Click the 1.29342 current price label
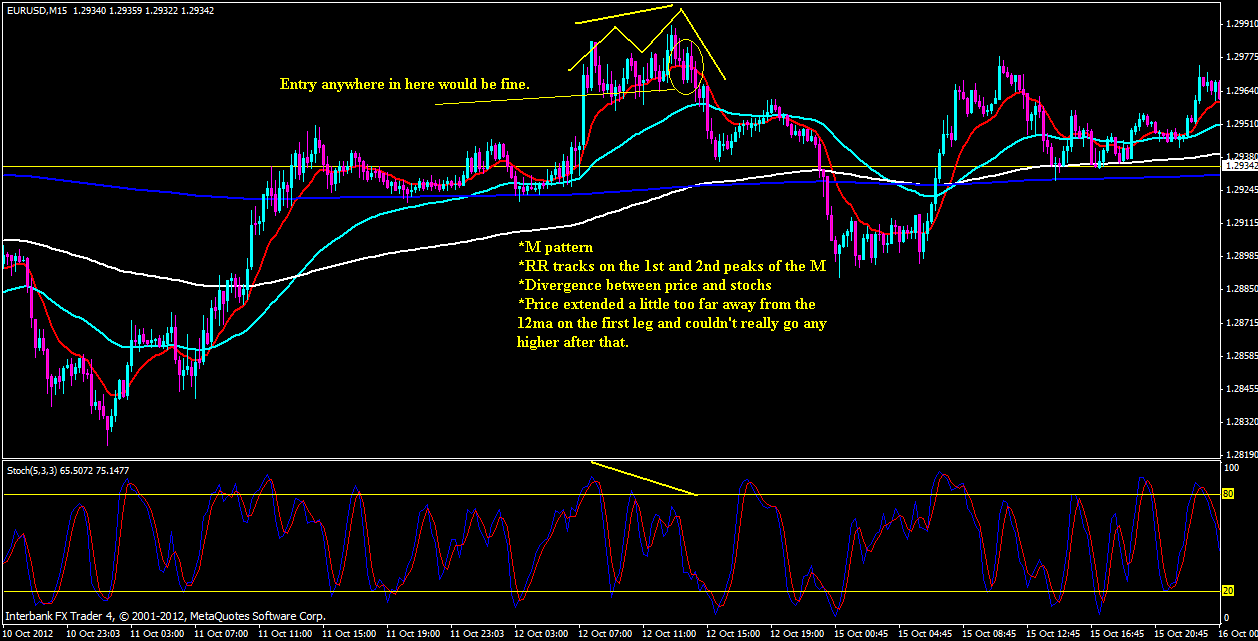The height and width of the screenshot is (641, 1258). 1241,166
